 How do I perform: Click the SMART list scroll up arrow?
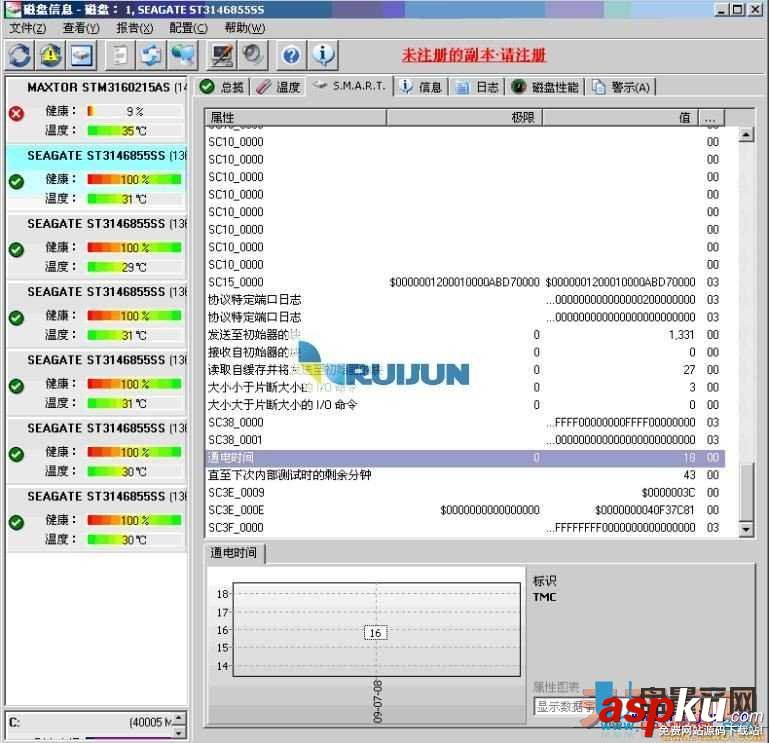pyautogui.click(x=746, y=134)
